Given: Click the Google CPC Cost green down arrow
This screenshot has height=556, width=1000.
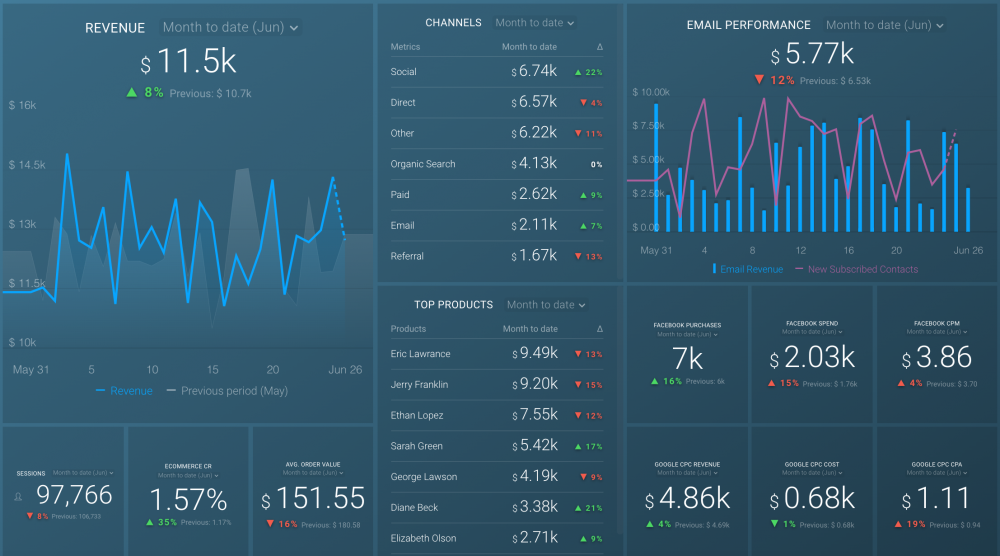Looking at the screenshot, I should coord(776,523).
